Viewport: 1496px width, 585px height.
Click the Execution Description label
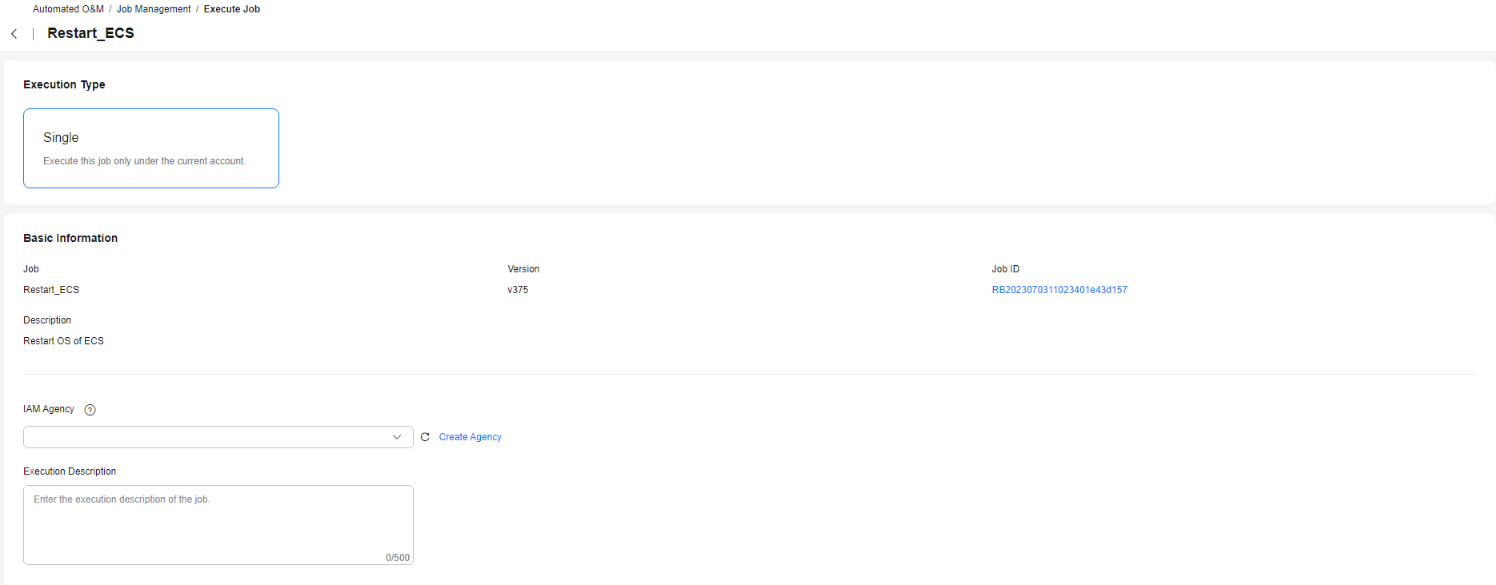[70, 471]
